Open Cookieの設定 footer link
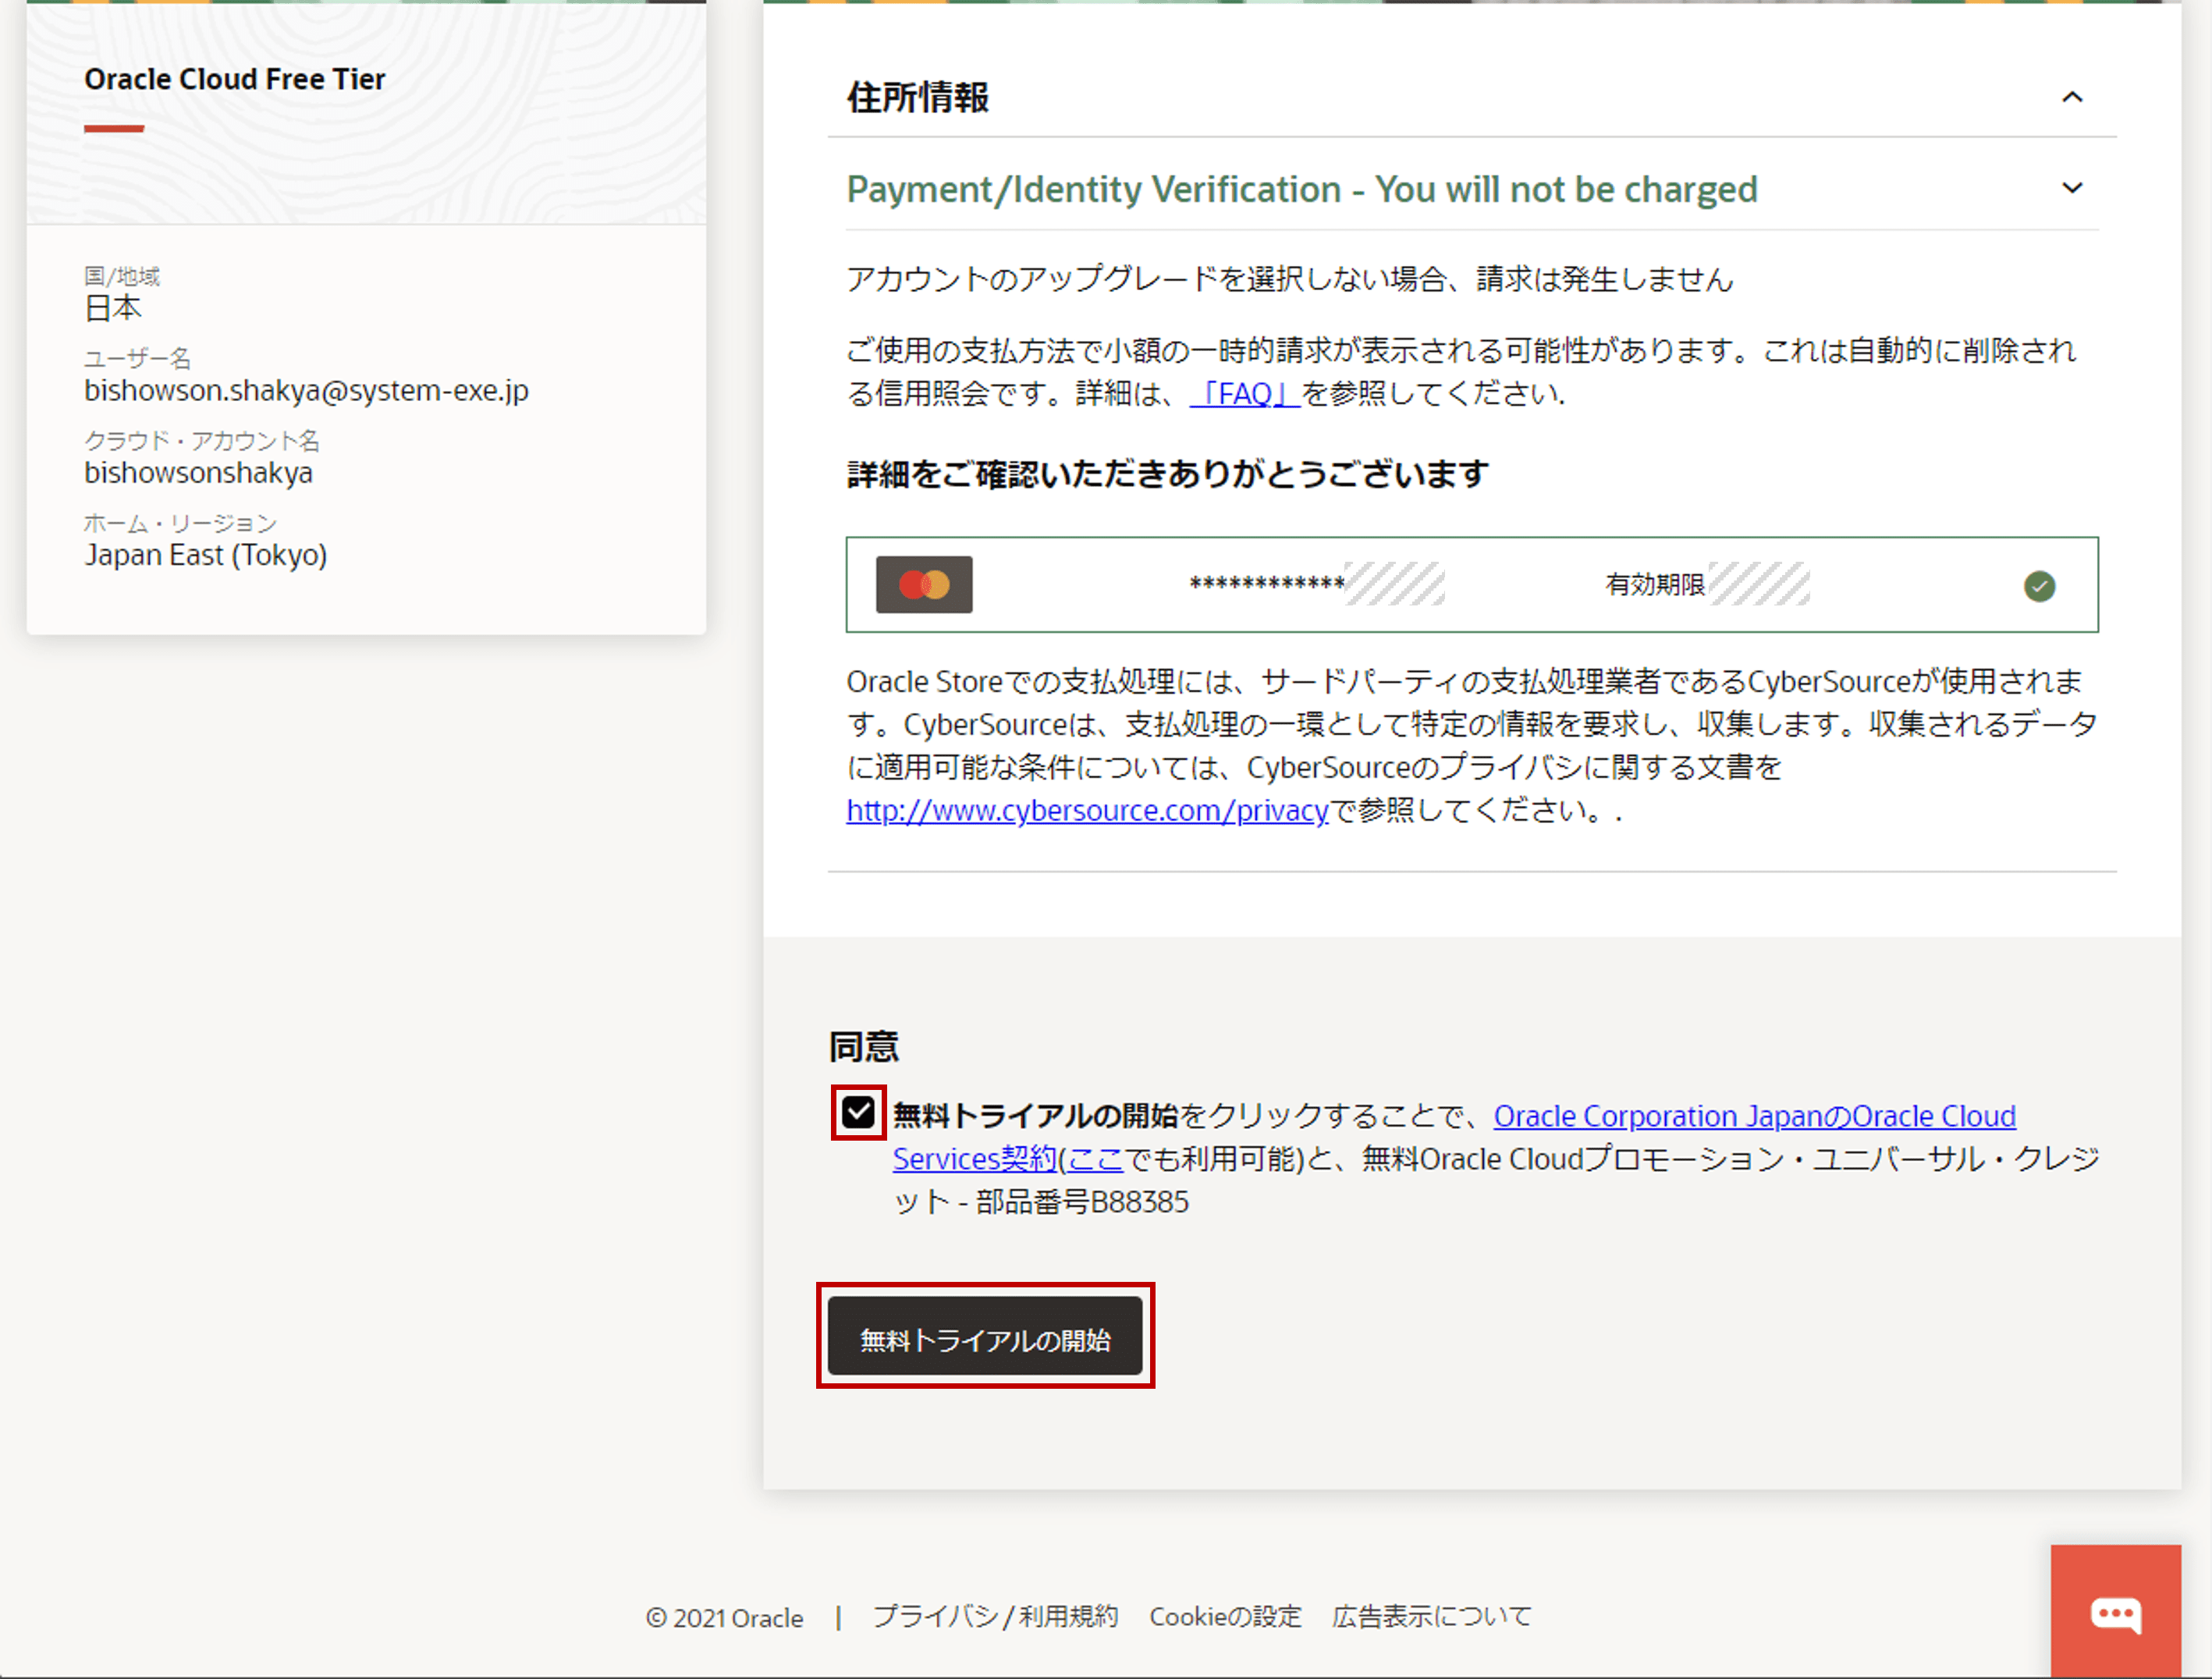Screen dimensions: 2212x1679 click(1225, 1617)
